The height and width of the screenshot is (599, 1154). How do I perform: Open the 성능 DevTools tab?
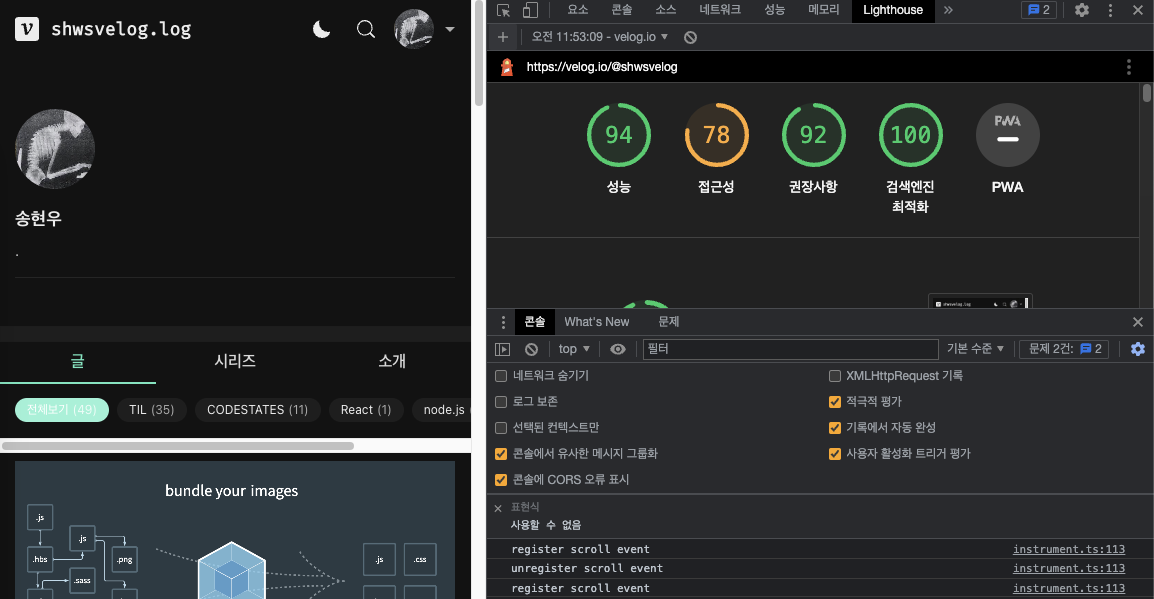coord(774,10)
